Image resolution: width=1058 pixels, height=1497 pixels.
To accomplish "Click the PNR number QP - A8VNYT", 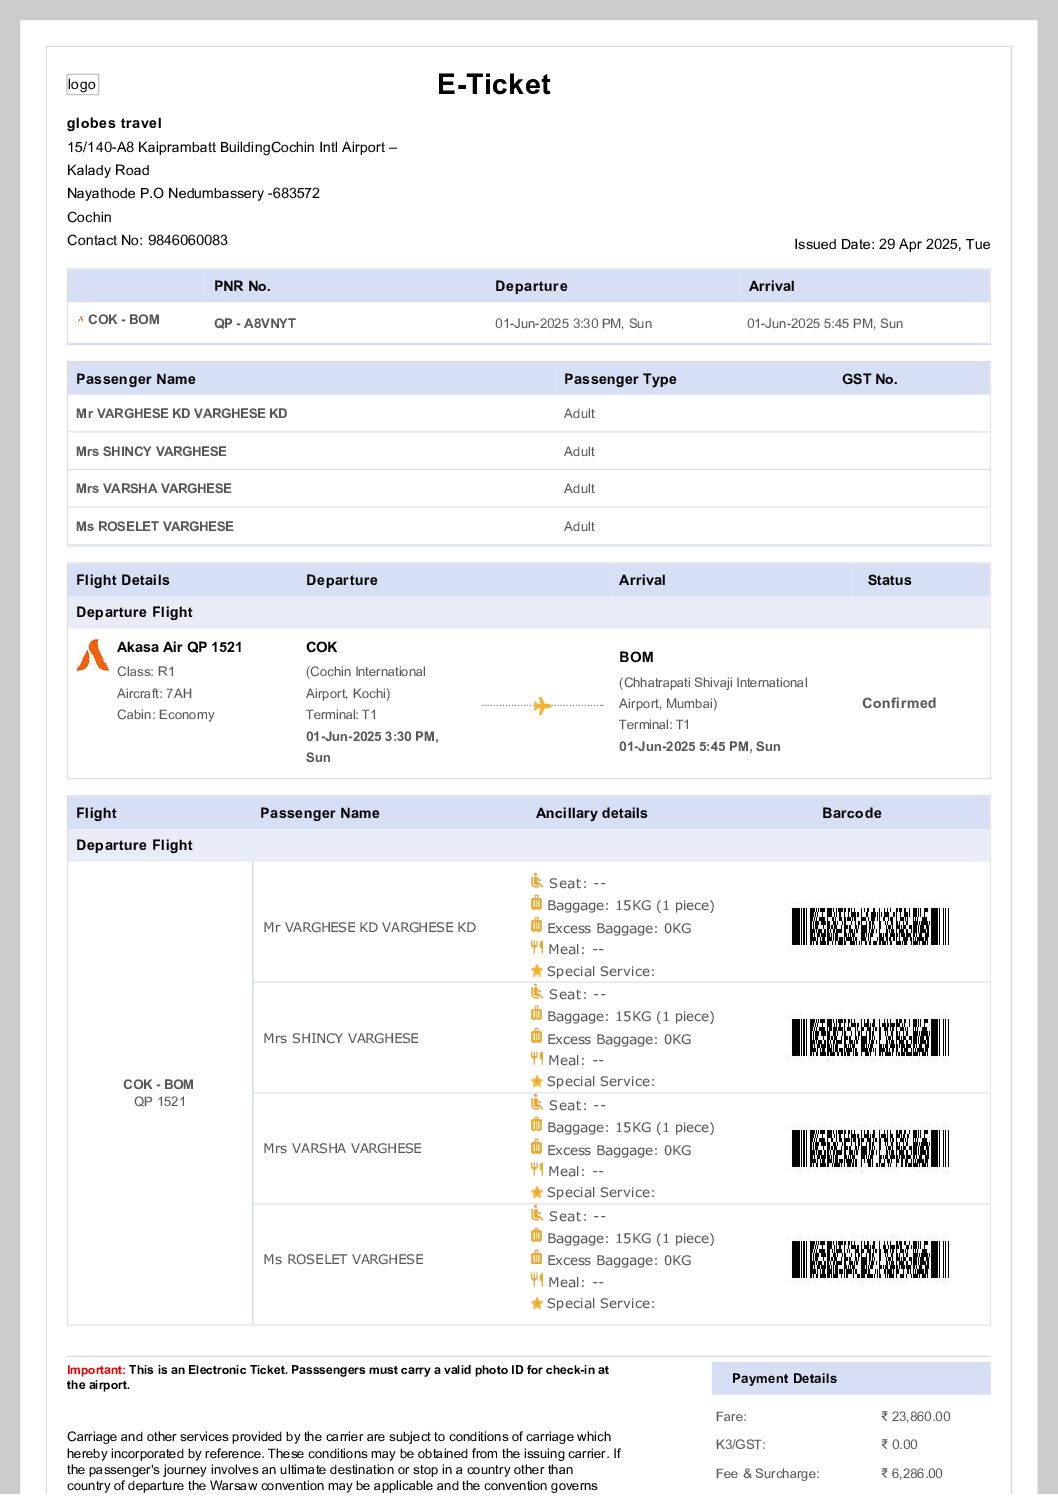I will [255, 324].
